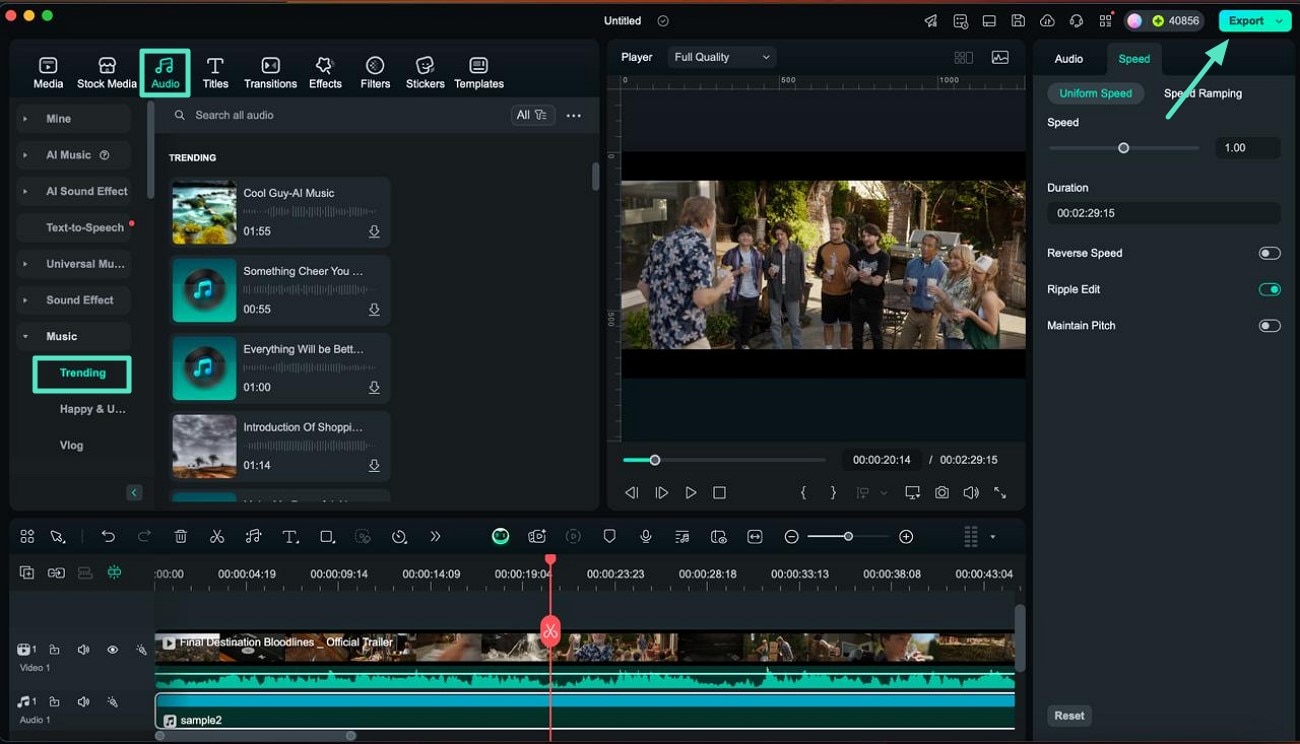The height and width of the screenshot is (744, 1300).
Task: Select Speed Ramping mode
Action: (1203, 93)
